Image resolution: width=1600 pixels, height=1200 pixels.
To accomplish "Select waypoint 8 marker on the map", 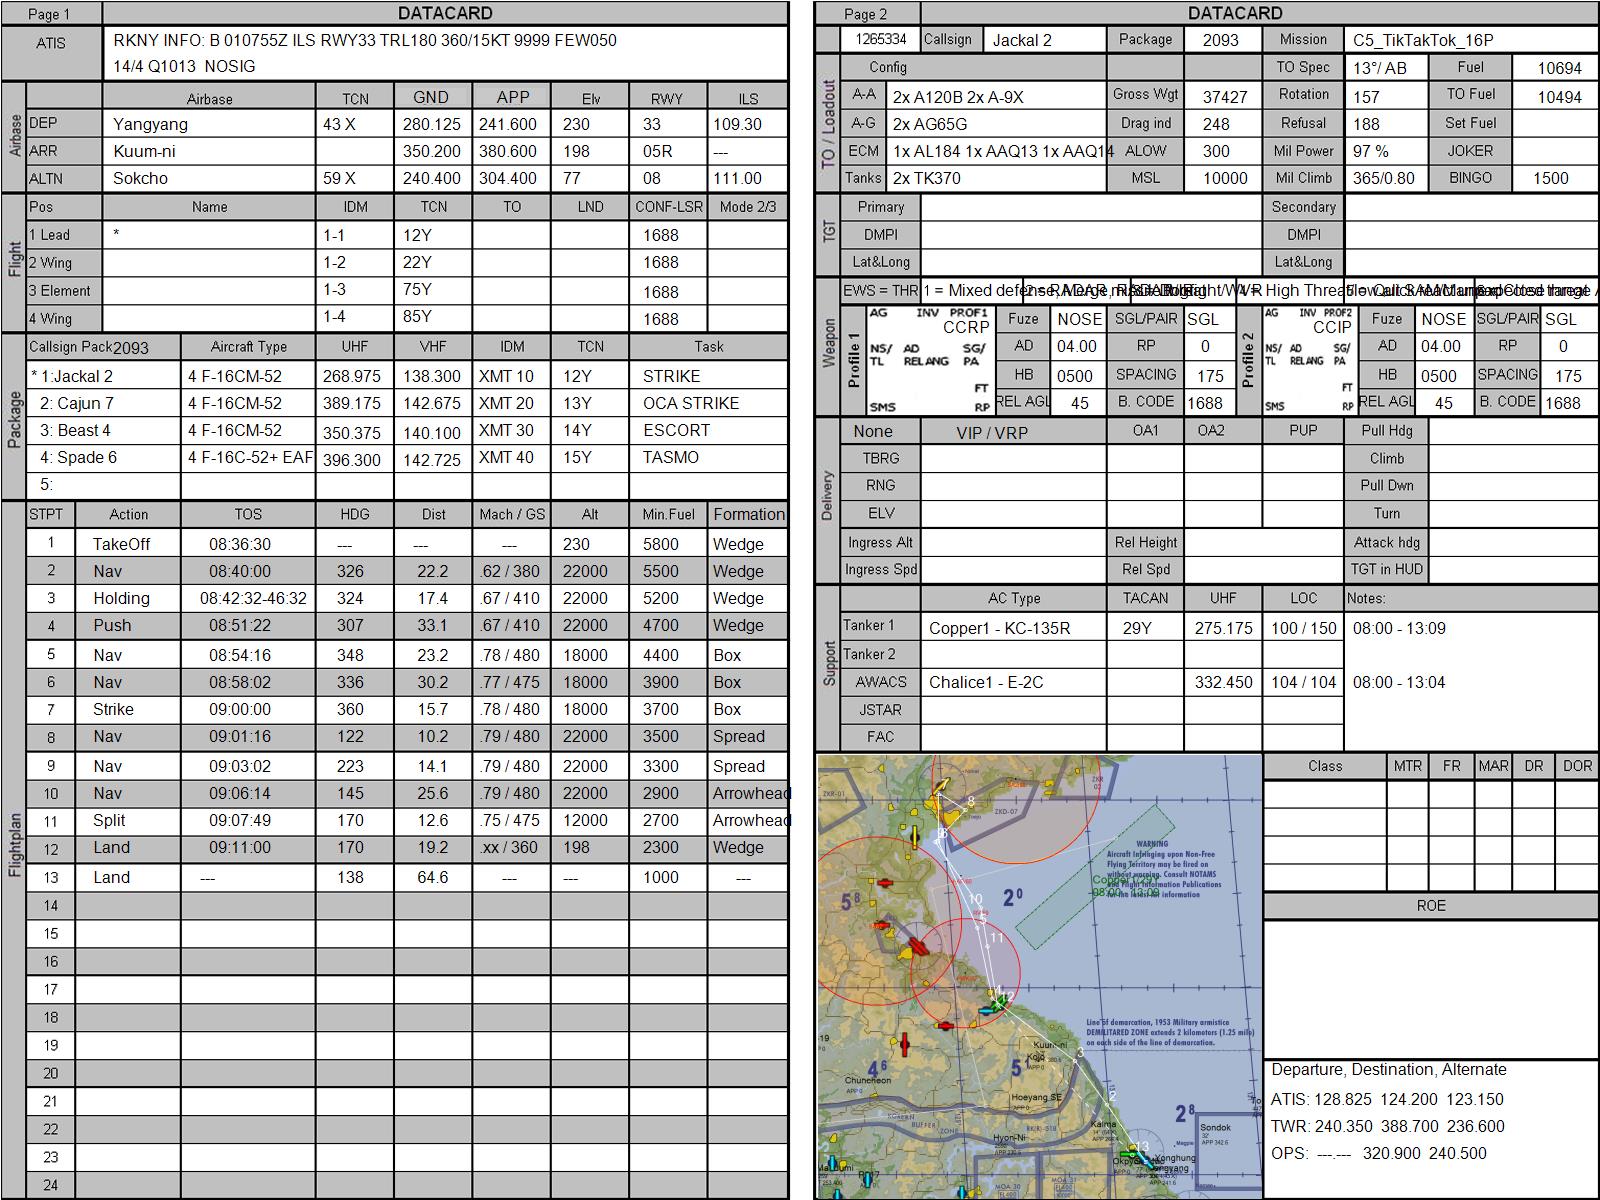I will [x=971, y=802].
